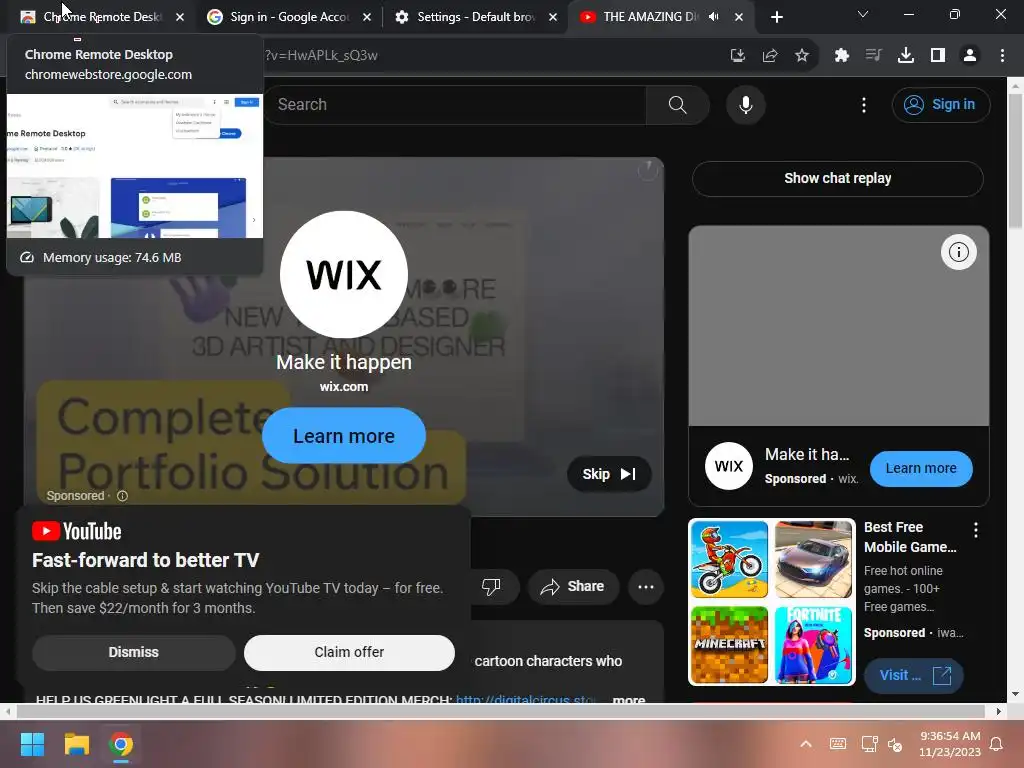
Task: Click Claim offer for YouTube TV
Action: (349, 652)
